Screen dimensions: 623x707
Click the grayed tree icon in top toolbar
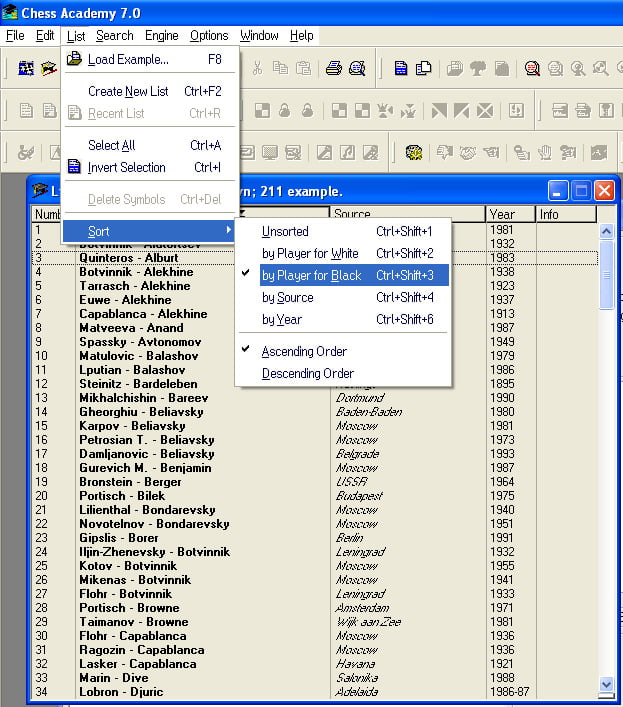pos(478,68)
